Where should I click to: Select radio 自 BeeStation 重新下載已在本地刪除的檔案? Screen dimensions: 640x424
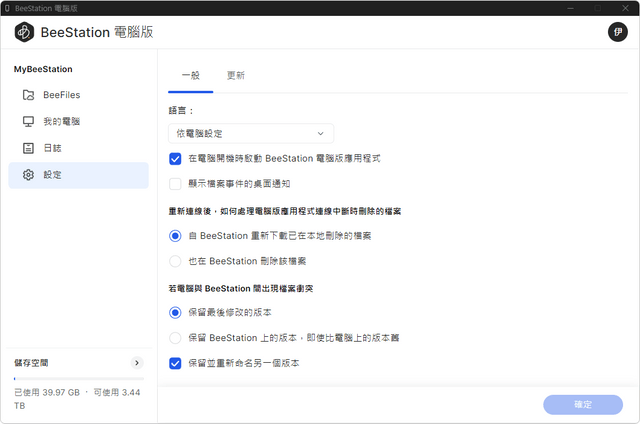175,236
